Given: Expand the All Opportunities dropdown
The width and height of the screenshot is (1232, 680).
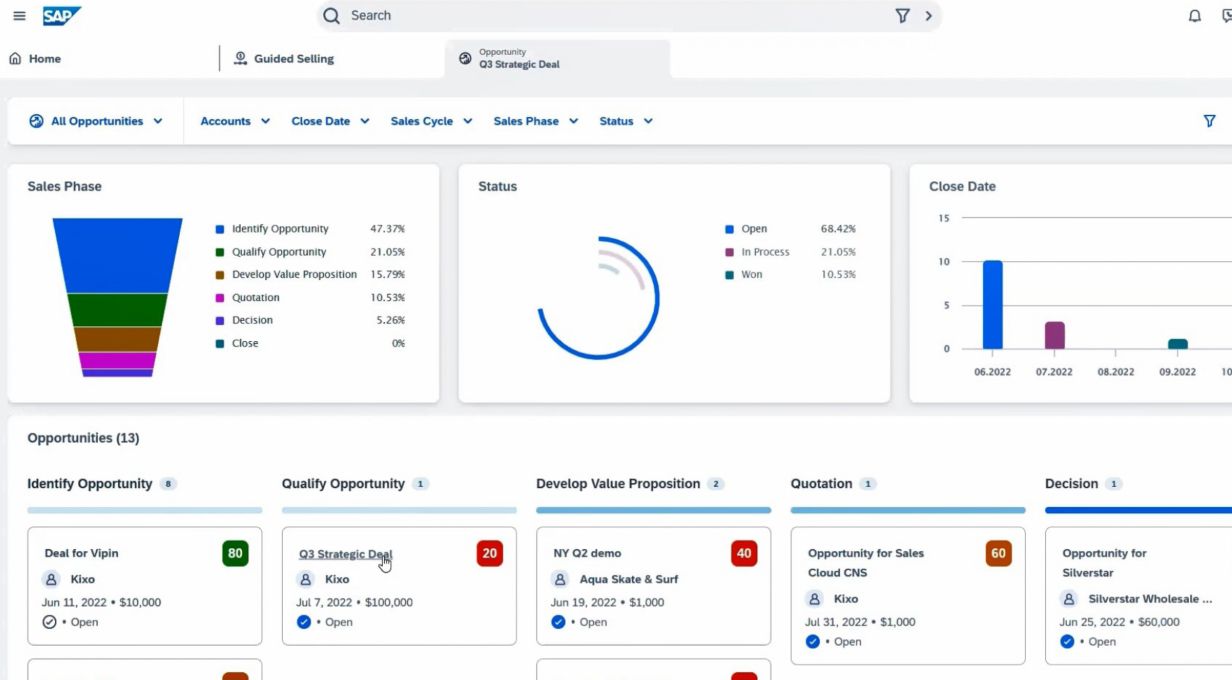Looking at the screenshot, I should click(96, 121).
